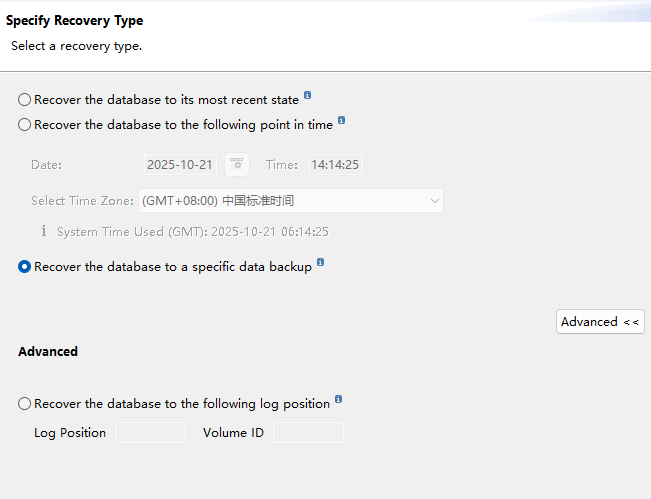Click info icon next to log position option
The image size is (651, 499).
(x=339, y=400)
